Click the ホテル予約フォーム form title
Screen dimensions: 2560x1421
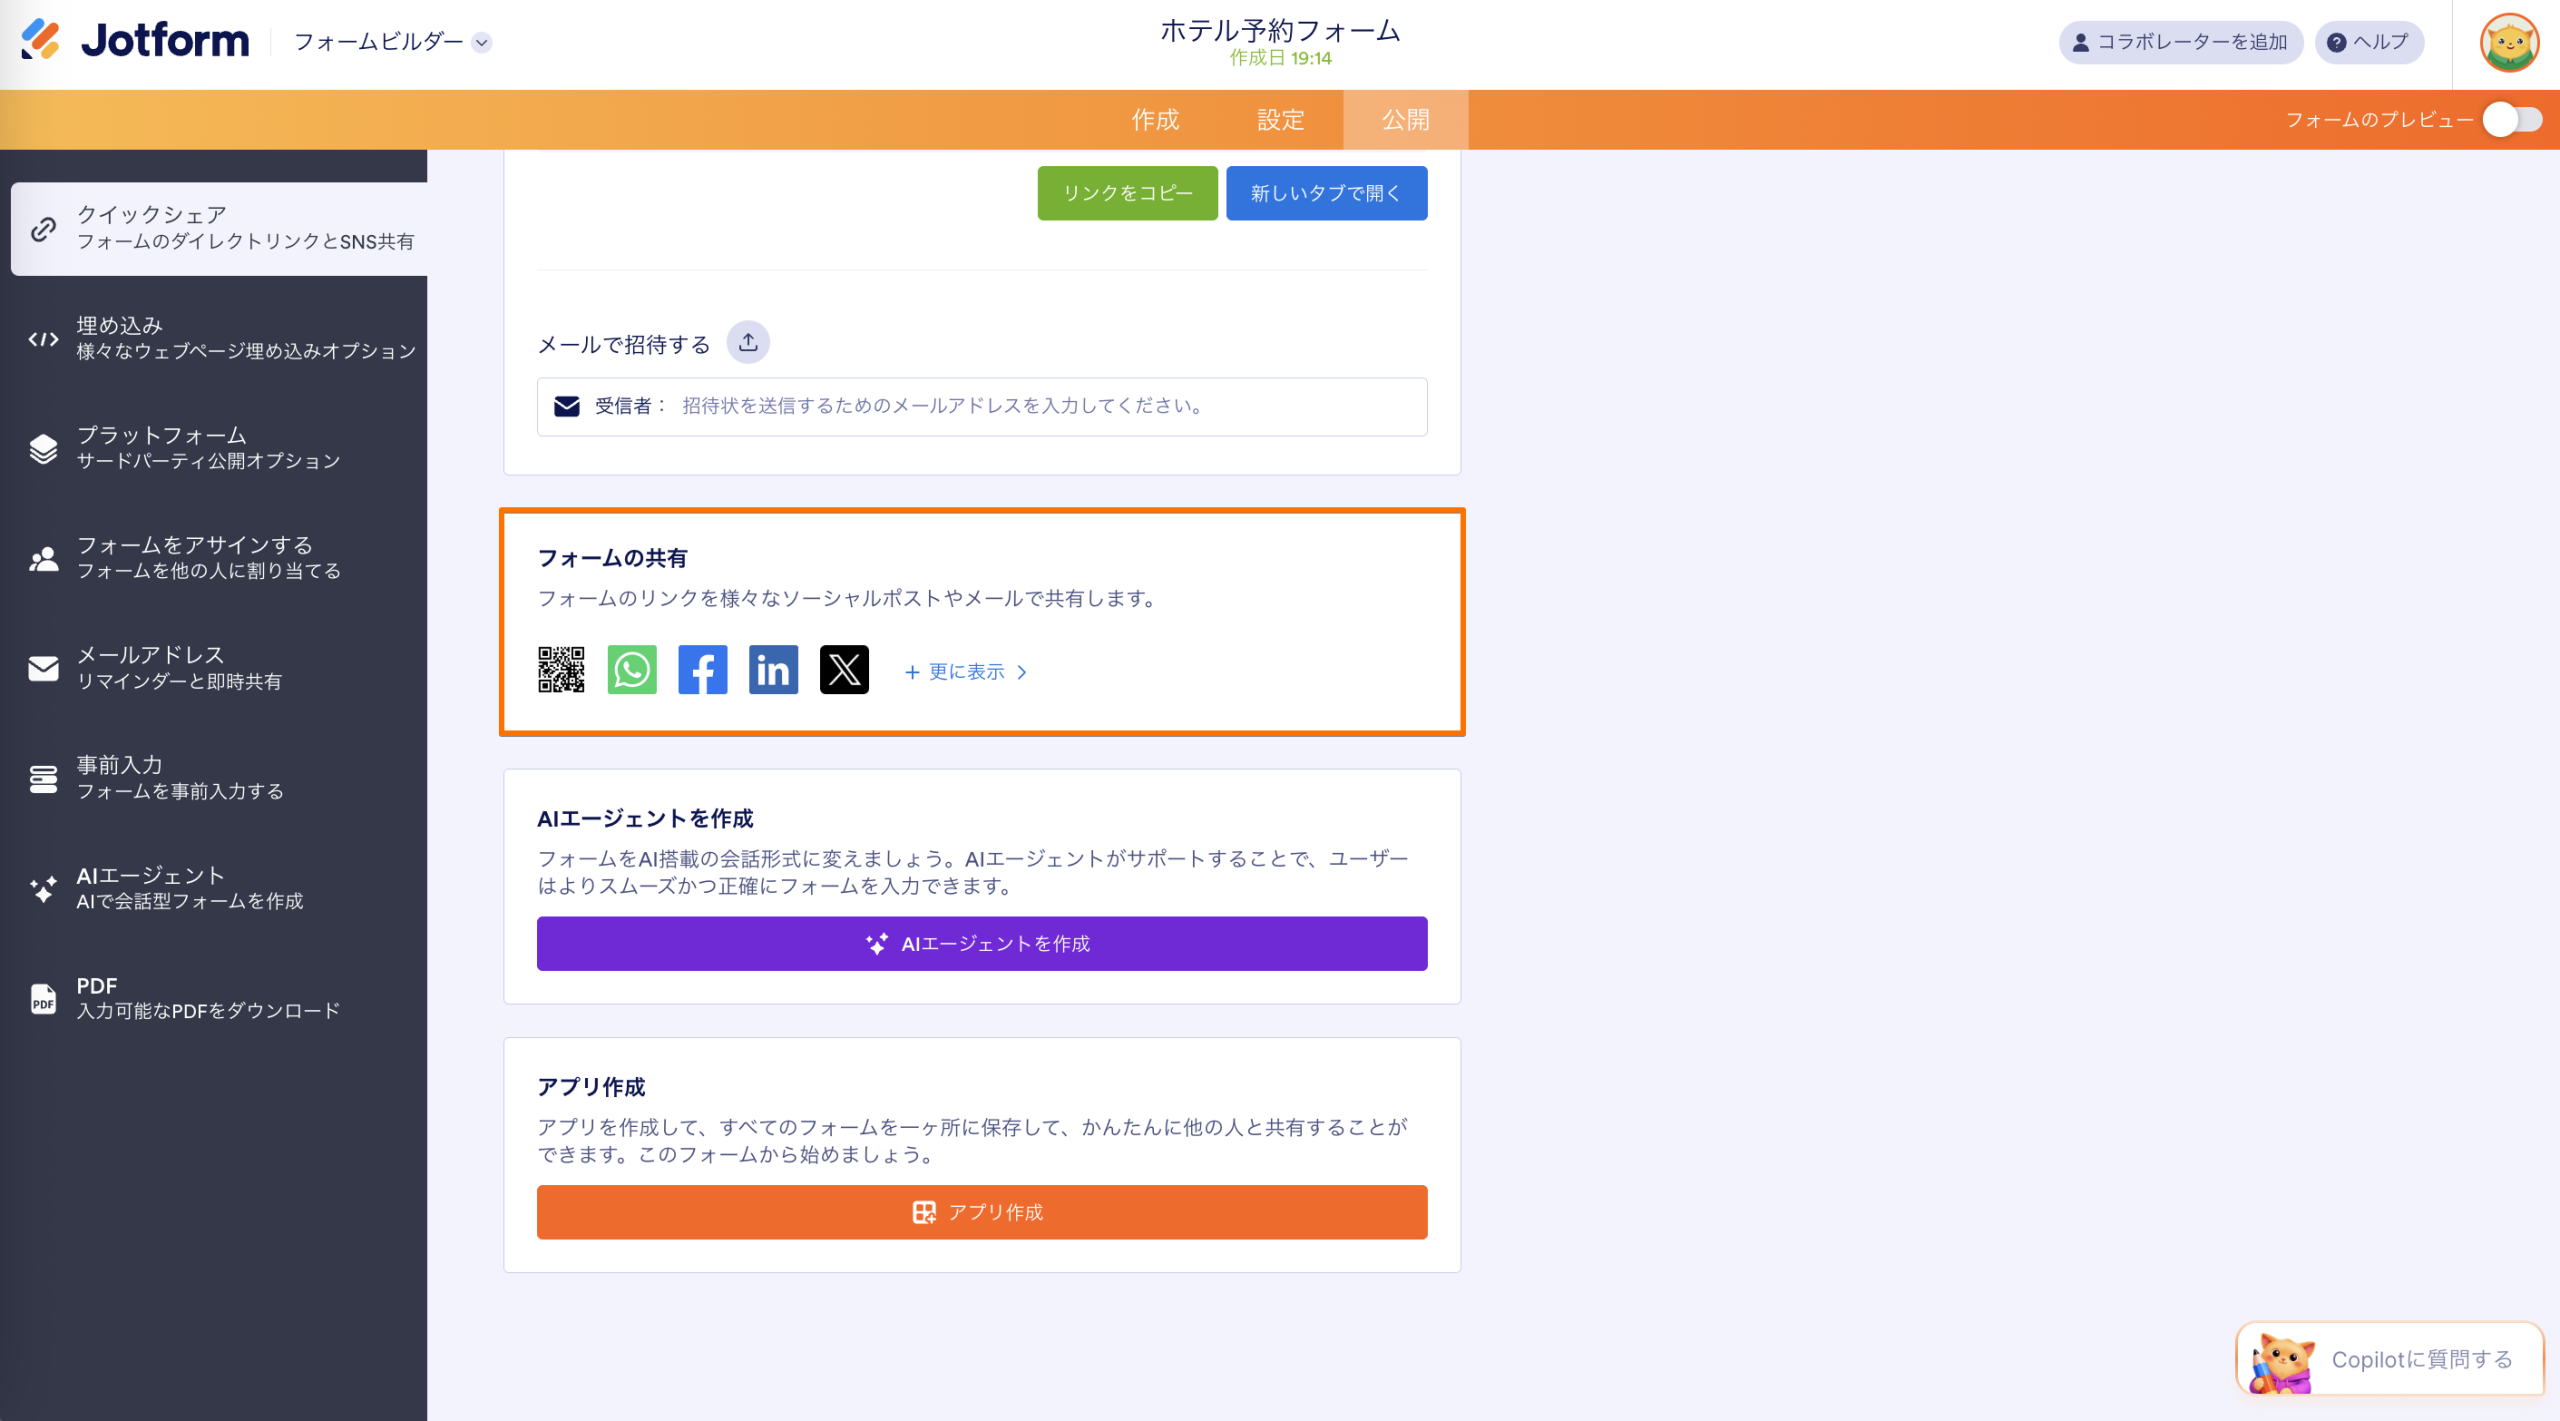(1280, 30)
